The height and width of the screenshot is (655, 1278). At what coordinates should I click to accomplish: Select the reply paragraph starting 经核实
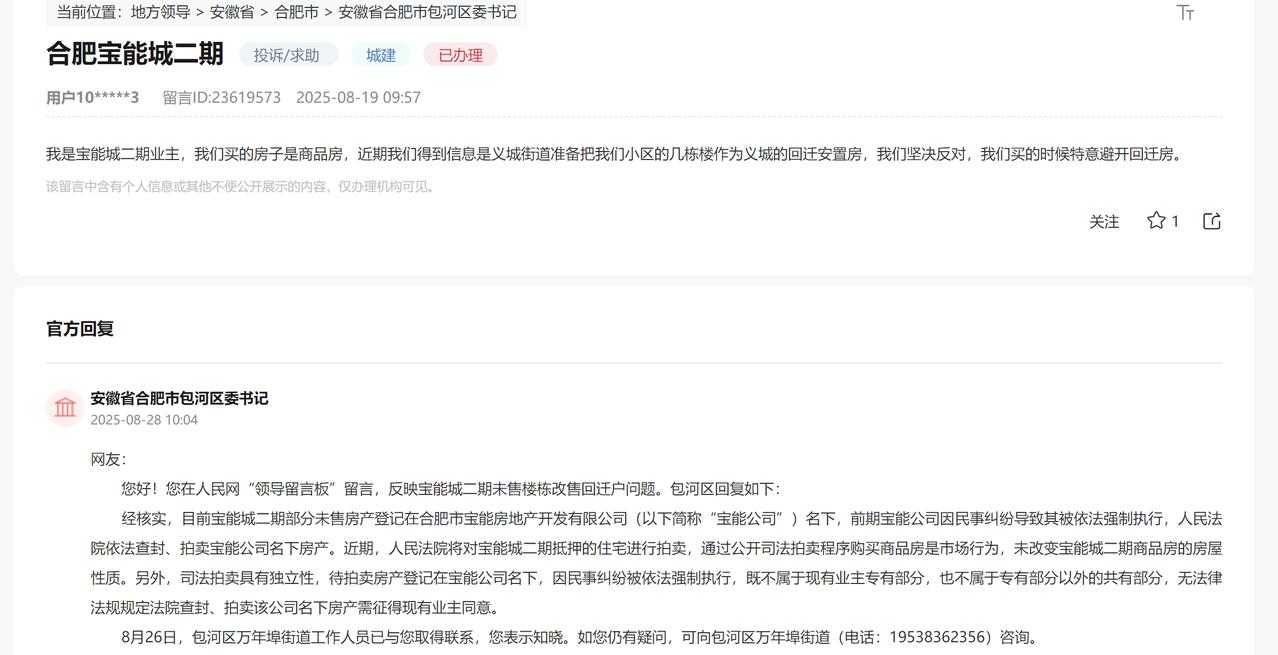click(656, 563)
